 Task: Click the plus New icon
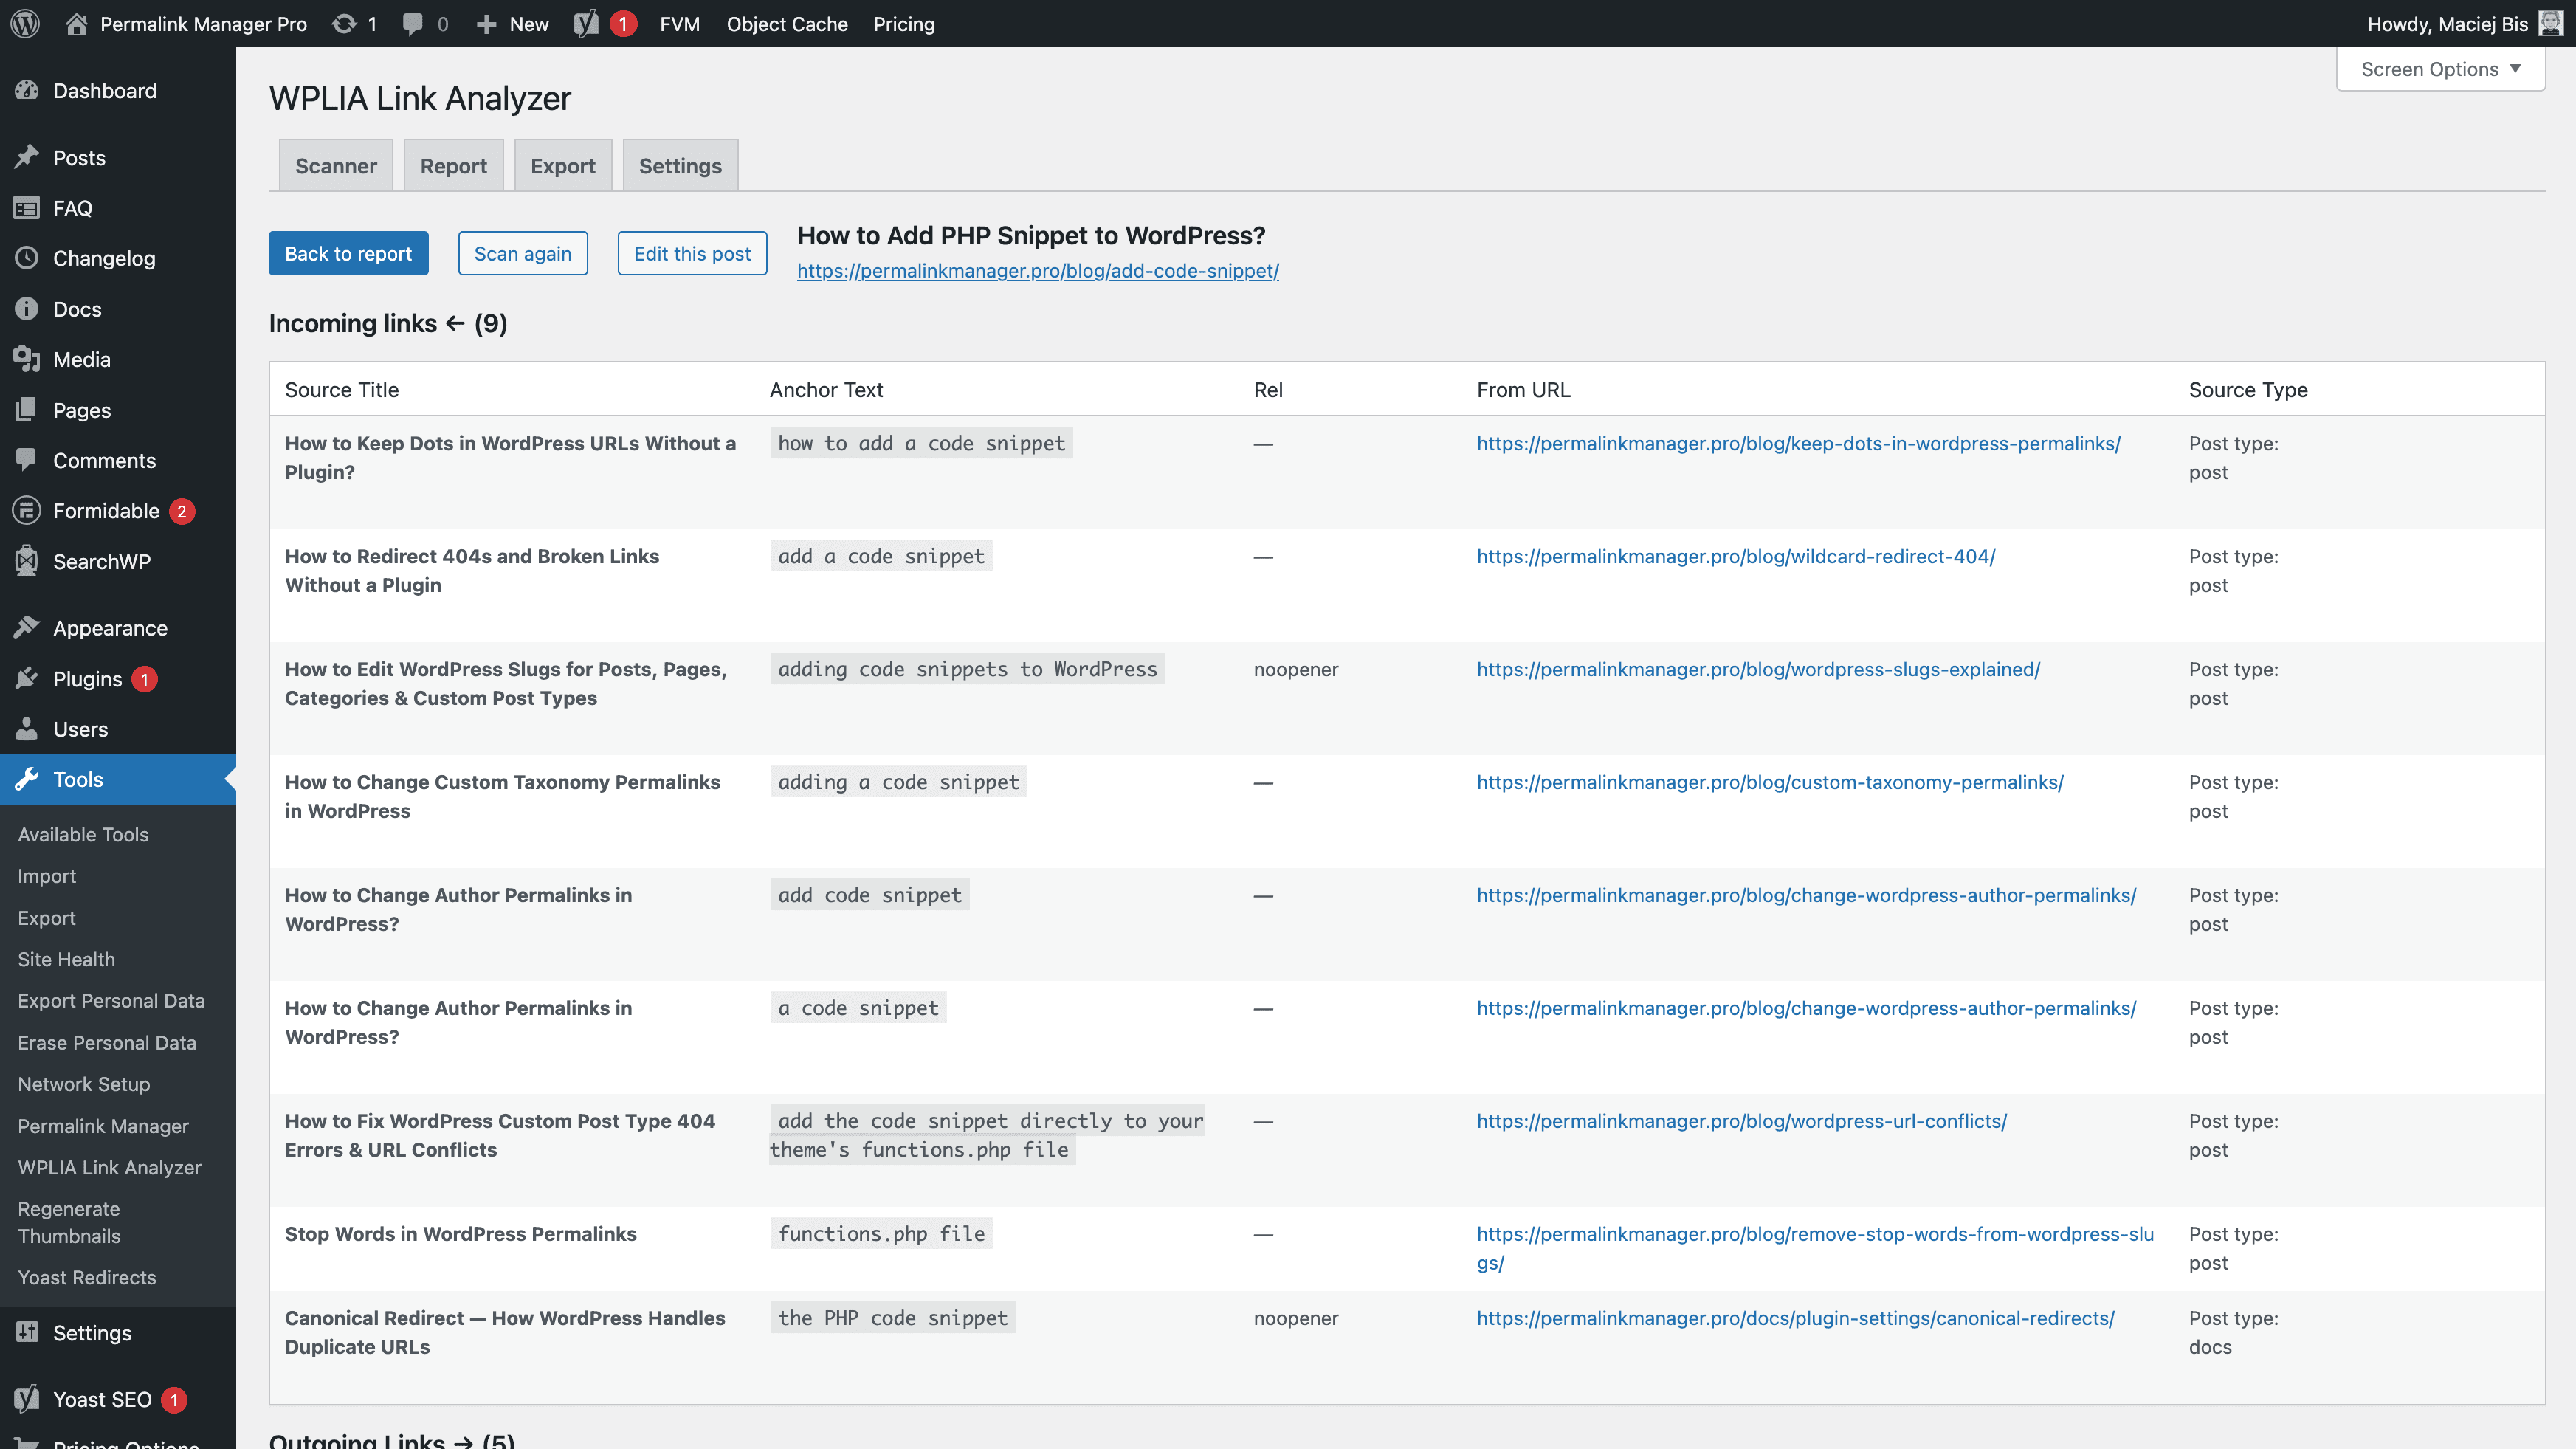click(486, 24)
